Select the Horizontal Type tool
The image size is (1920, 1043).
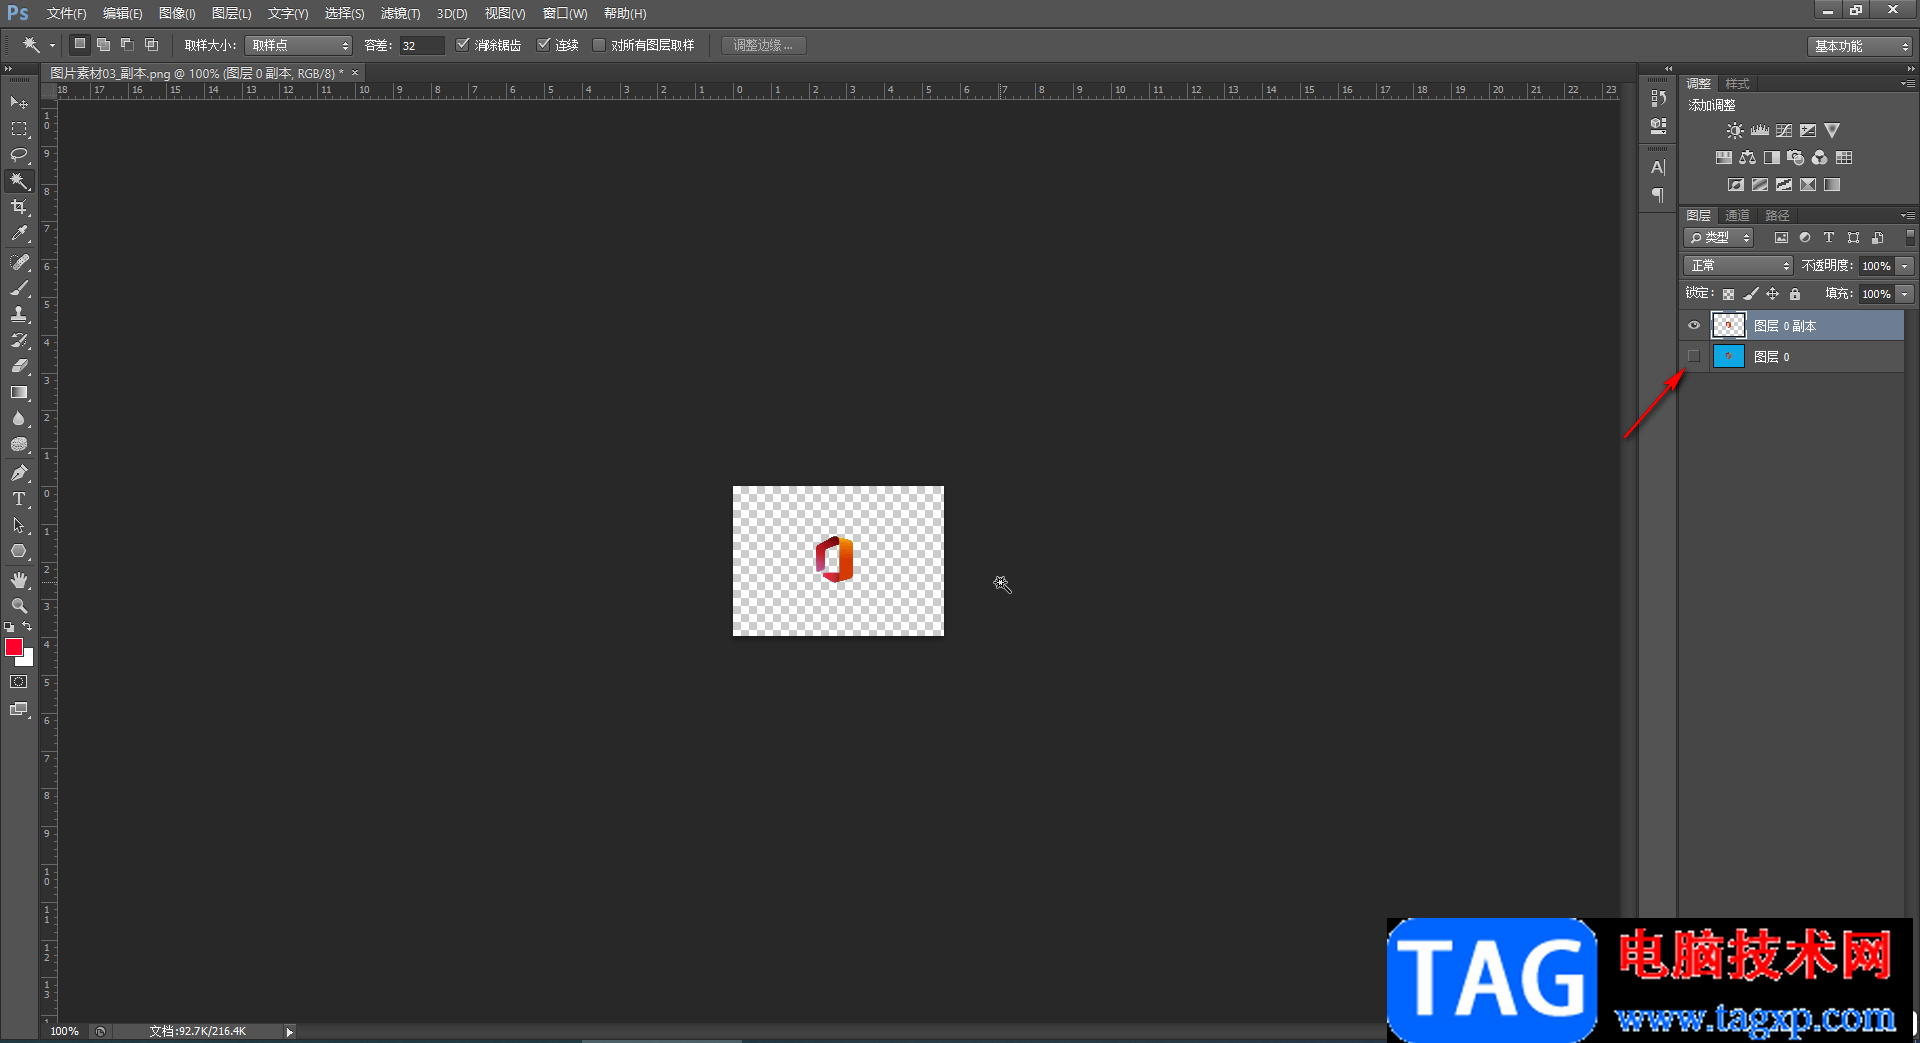pos(19,499)
